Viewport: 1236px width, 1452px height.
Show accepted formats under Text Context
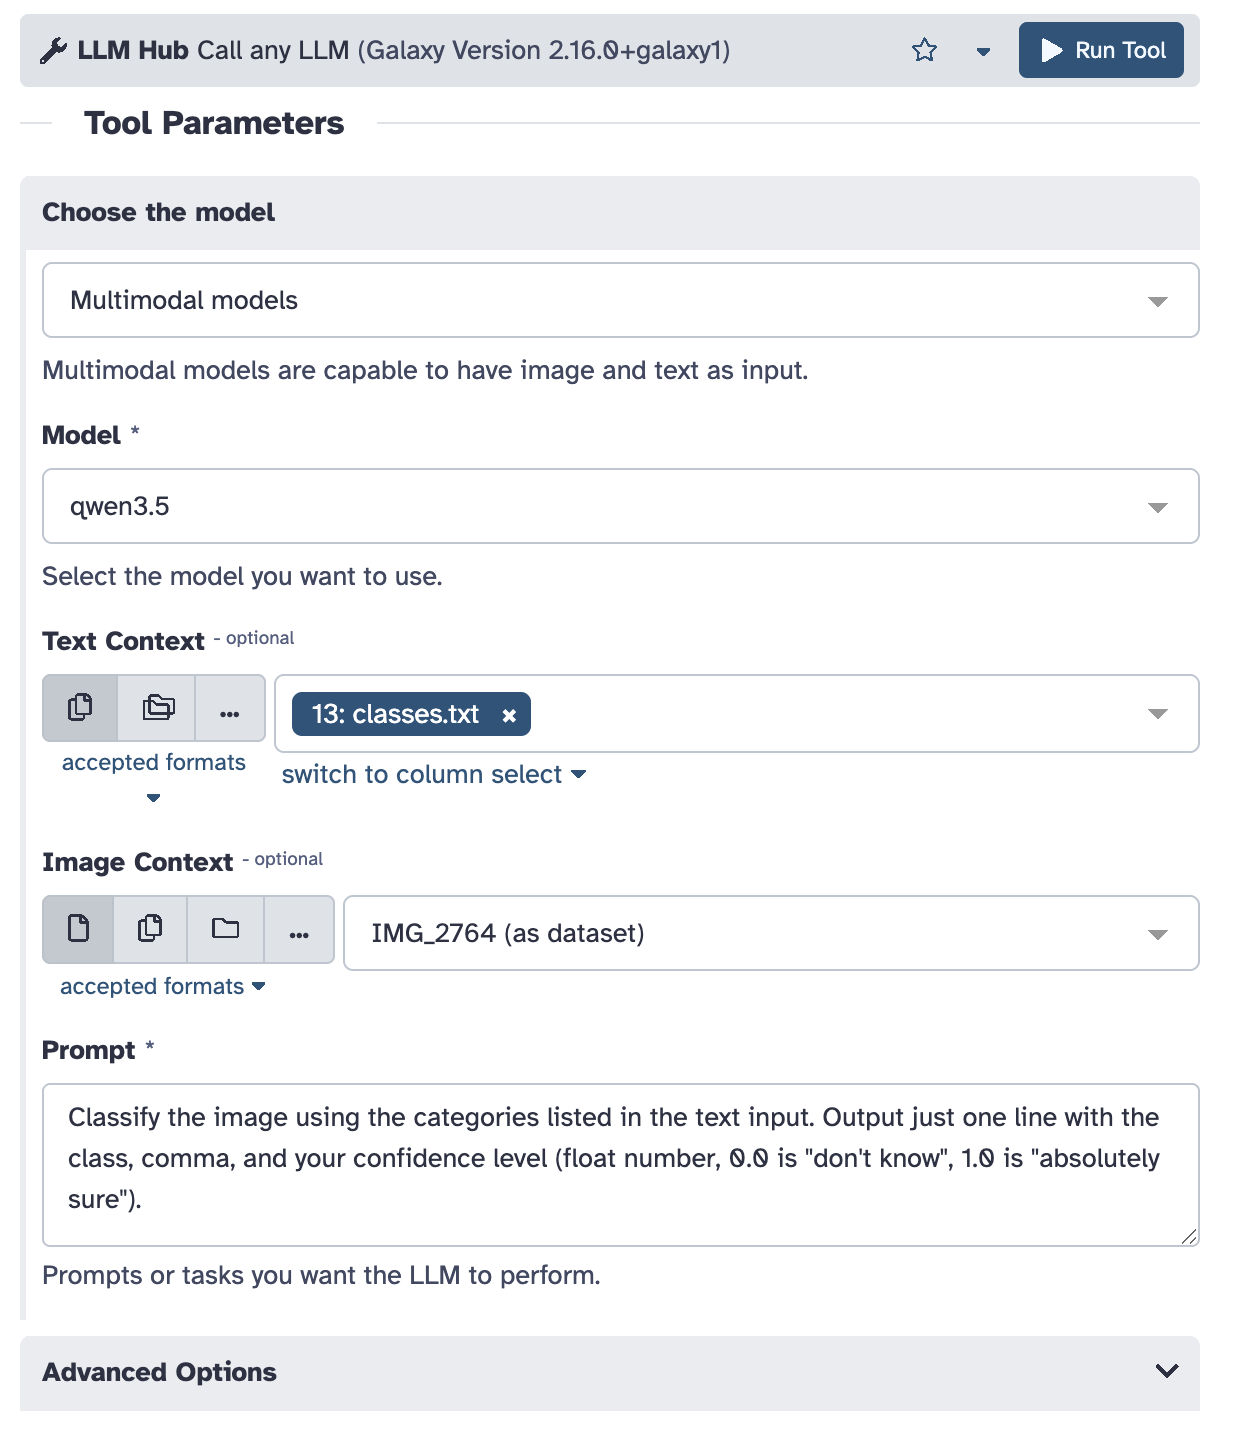tap(153, 764)
